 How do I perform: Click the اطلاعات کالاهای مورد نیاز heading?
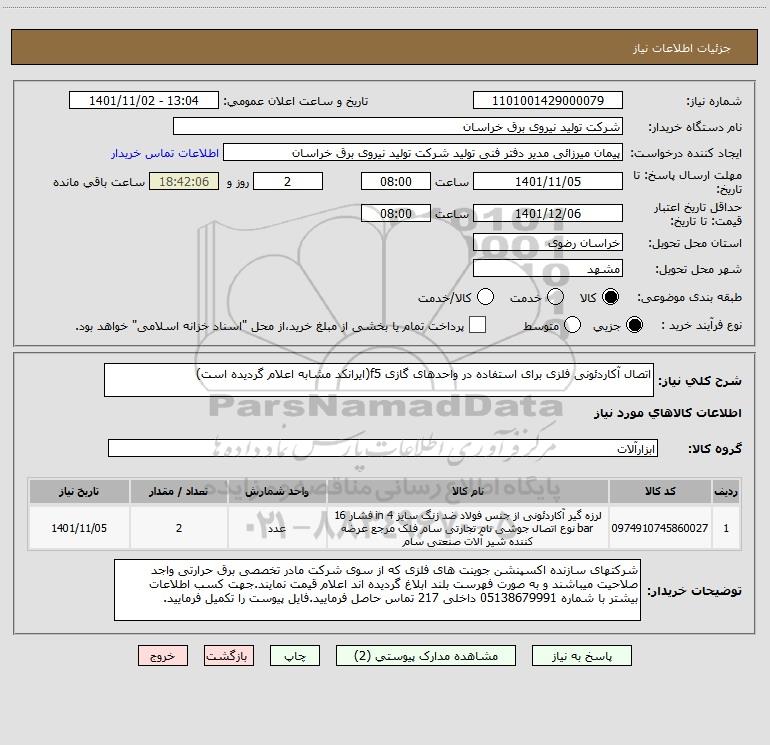[667, 413]
